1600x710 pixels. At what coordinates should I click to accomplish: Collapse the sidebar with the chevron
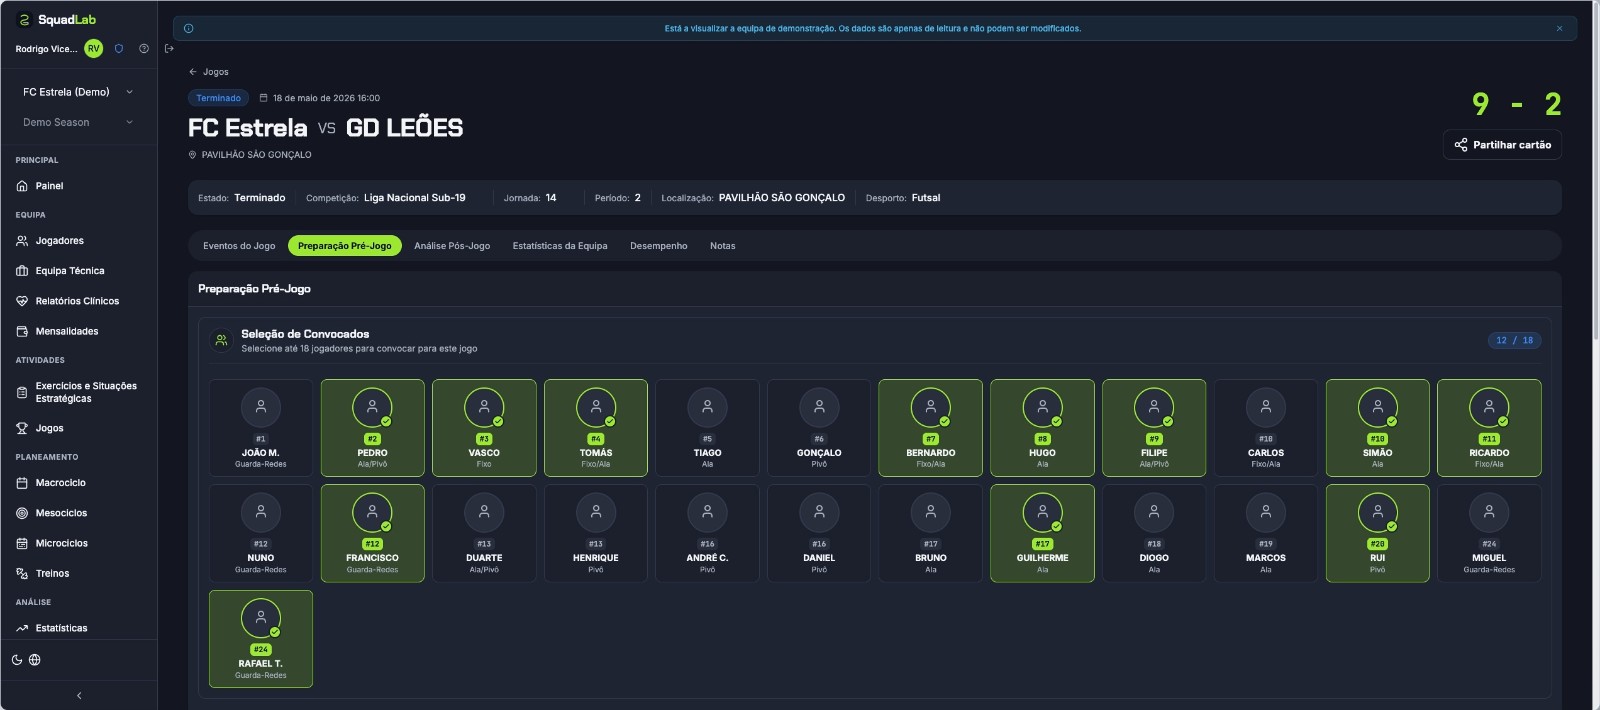tap(79, 695)
